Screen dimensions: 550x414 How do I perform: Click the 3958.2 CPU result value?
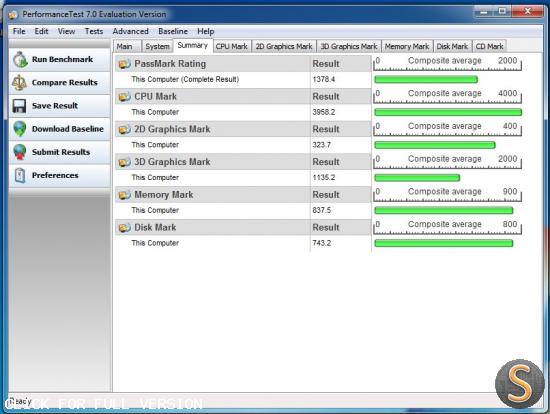pyautogui.click(x=323, y=112)
